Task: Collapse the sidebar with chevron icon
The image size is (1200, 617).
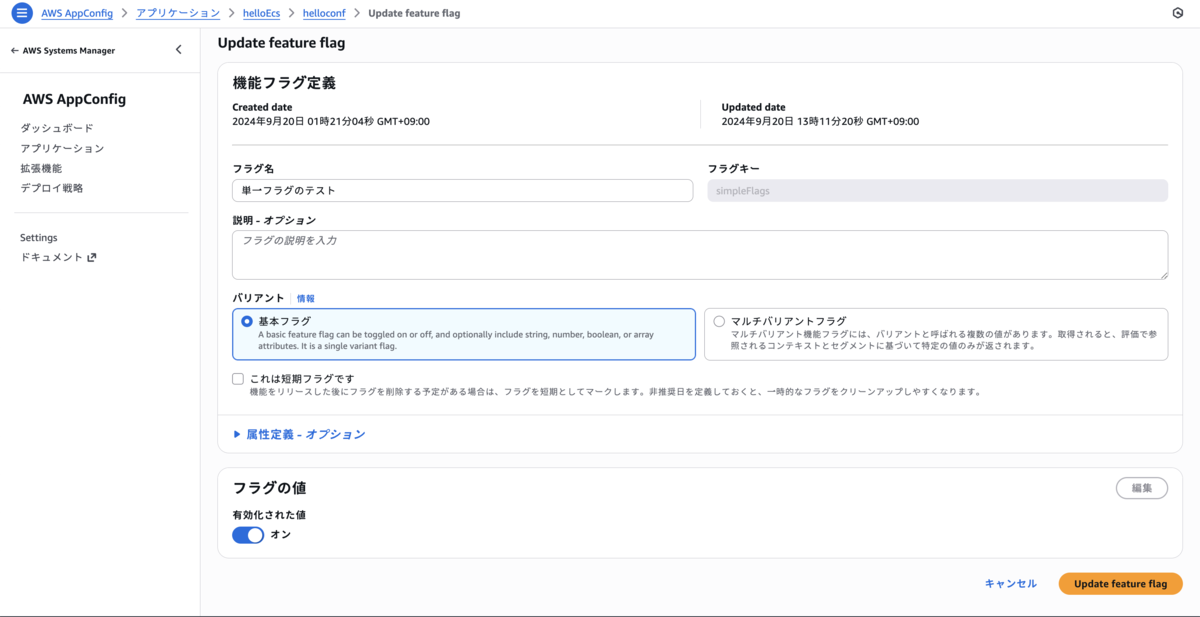Action: point(179,50)
